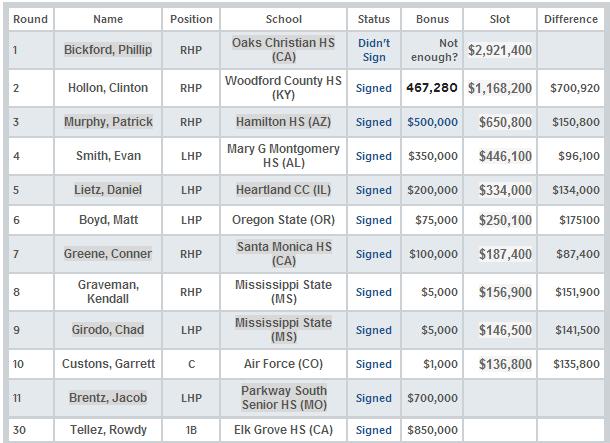Click Signed link for Custons, Garrett
This screenshot has width=610, height=443.
pos(374,364)
